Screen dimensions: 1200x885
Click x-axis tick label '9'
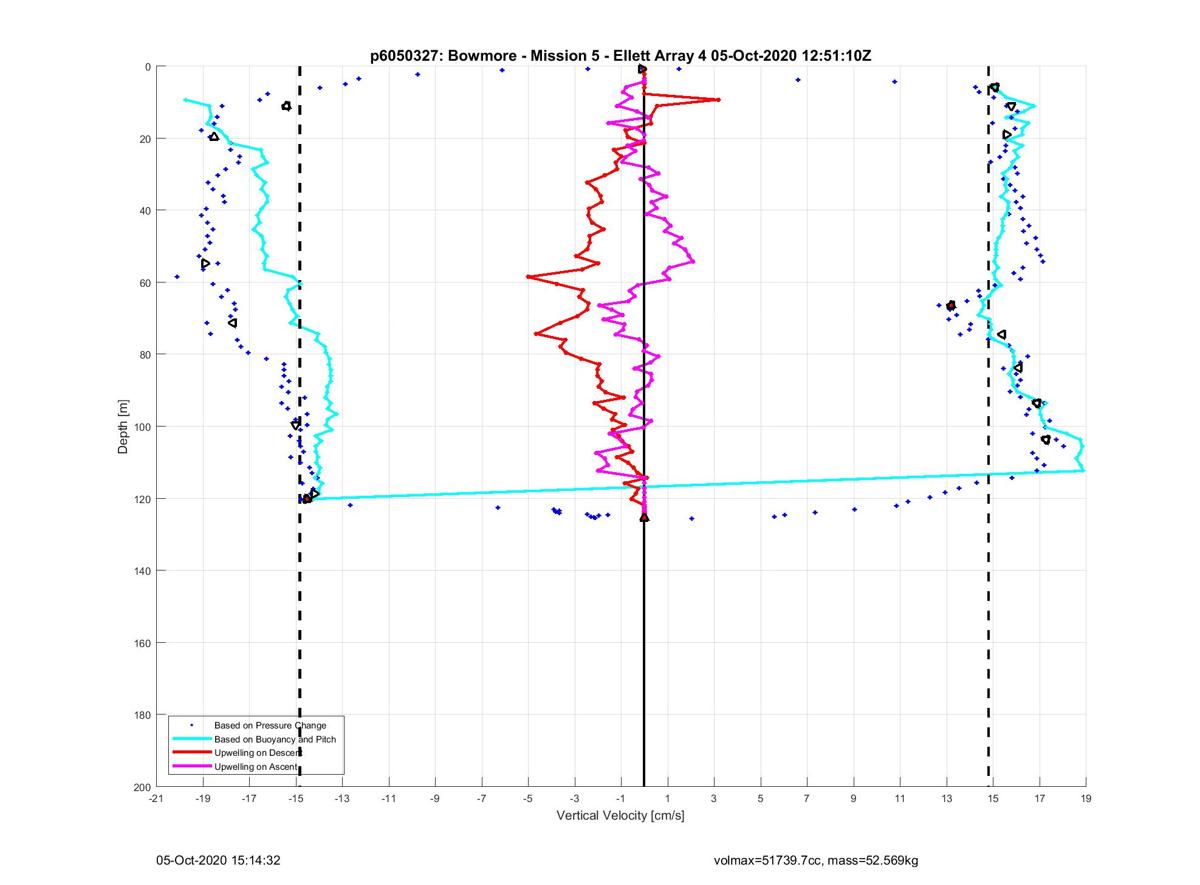pos(854,799)
